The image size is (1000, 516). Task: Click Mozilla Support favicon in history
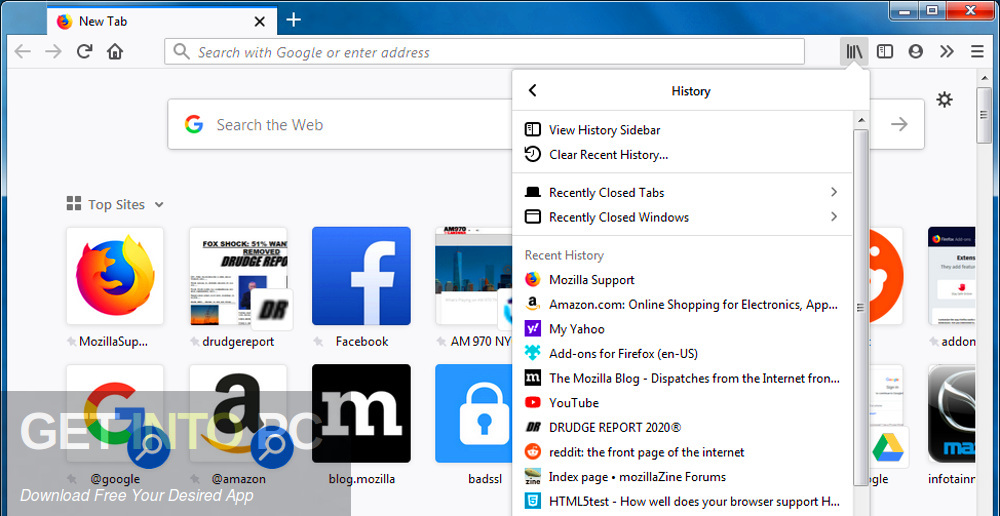(533, 279)
